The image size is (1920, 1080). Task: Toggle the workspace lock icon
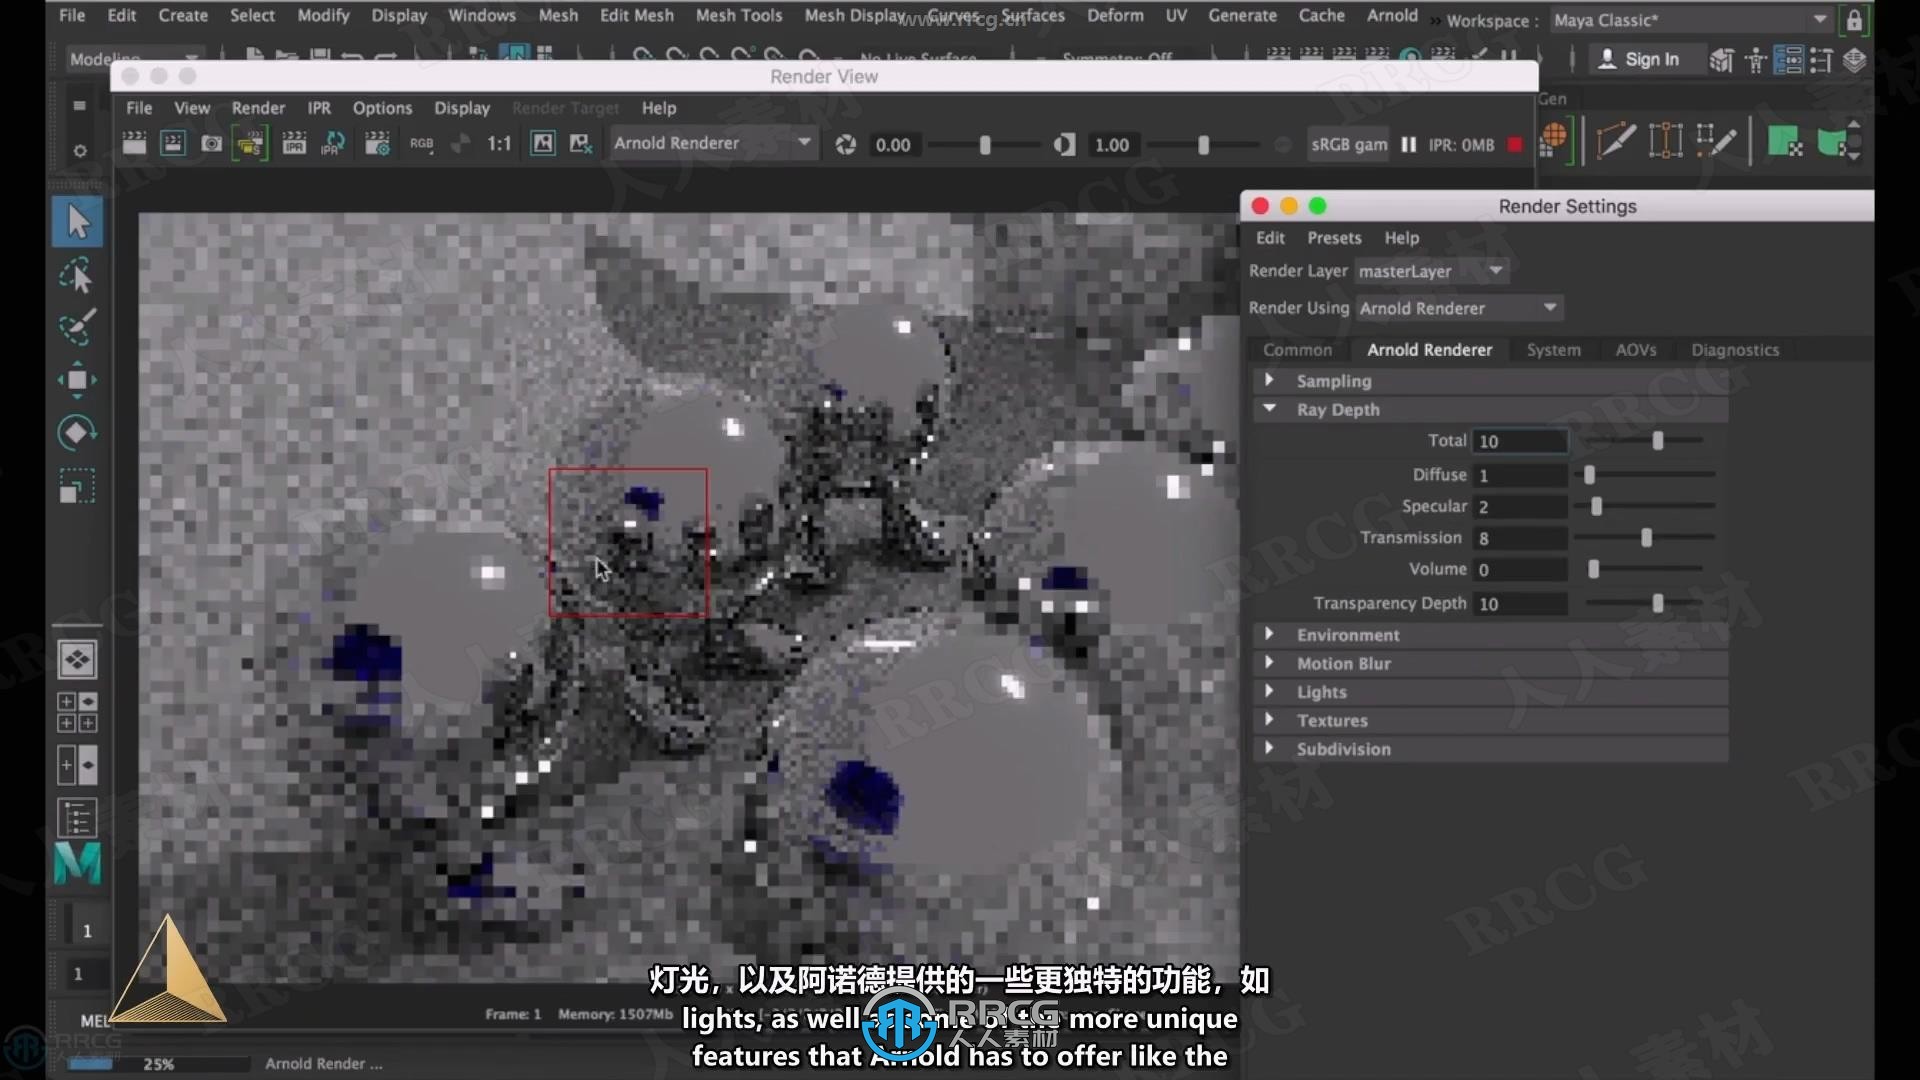[x=1854, y=20]
